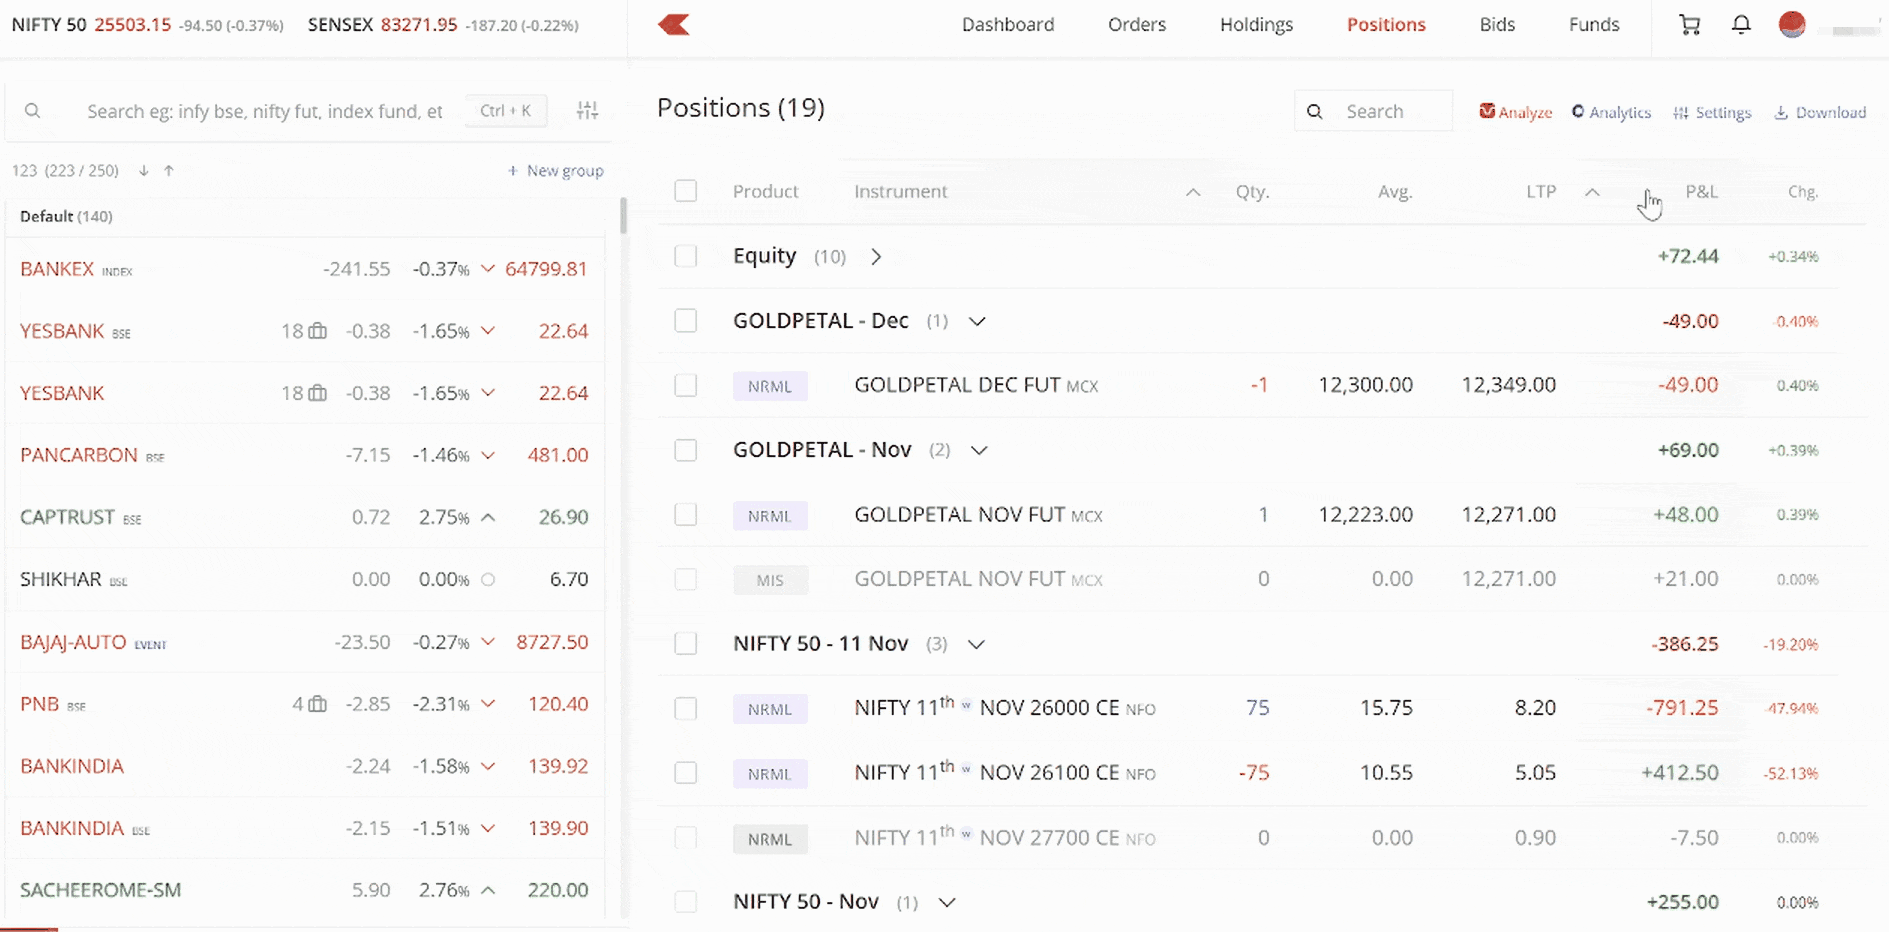Sort watchlist ascending with up arrow
Screen dimensions: 1889x932
tap(169, 171)
